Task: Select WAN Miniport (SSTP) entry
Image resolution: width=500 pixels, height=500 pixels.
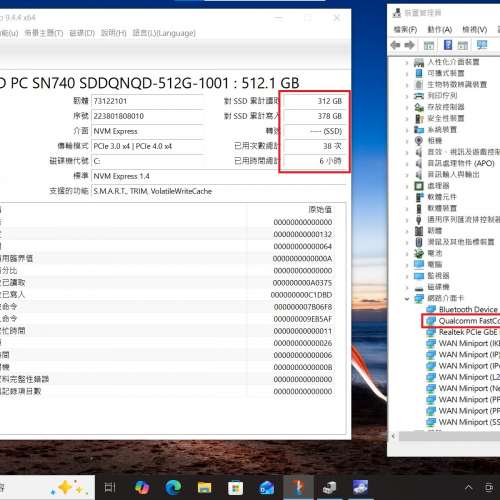Action: tap(469, 422)
